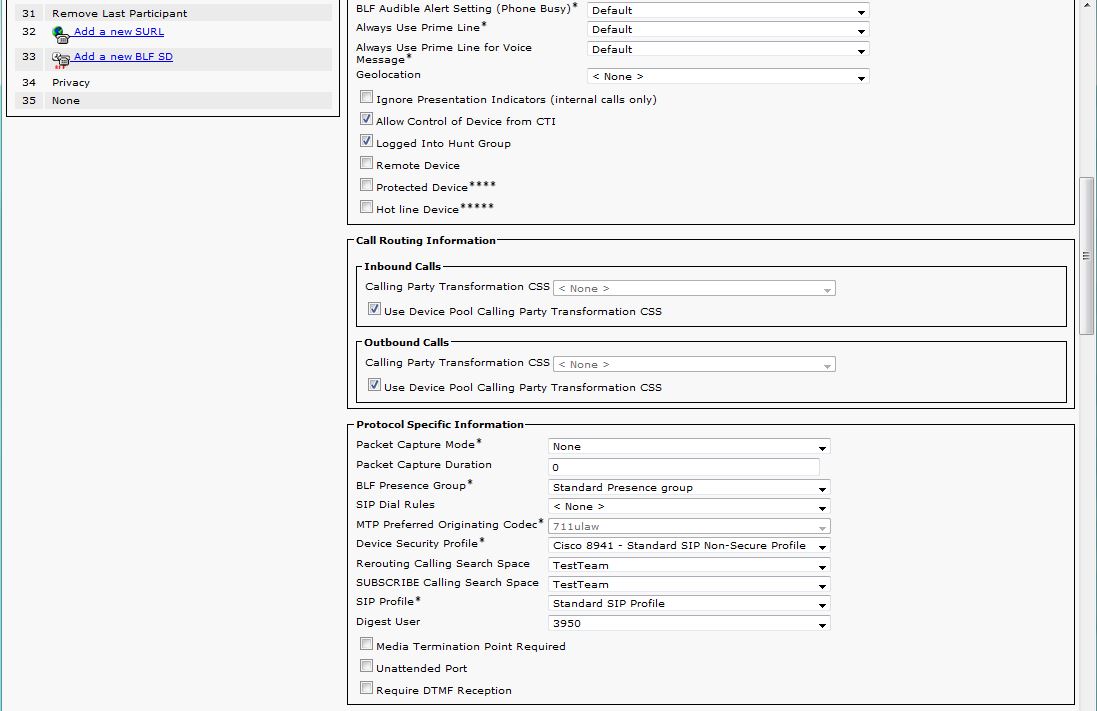Open the Digest User dropdown
This screenshot has width=1097, height=711.
pos(688,624)
